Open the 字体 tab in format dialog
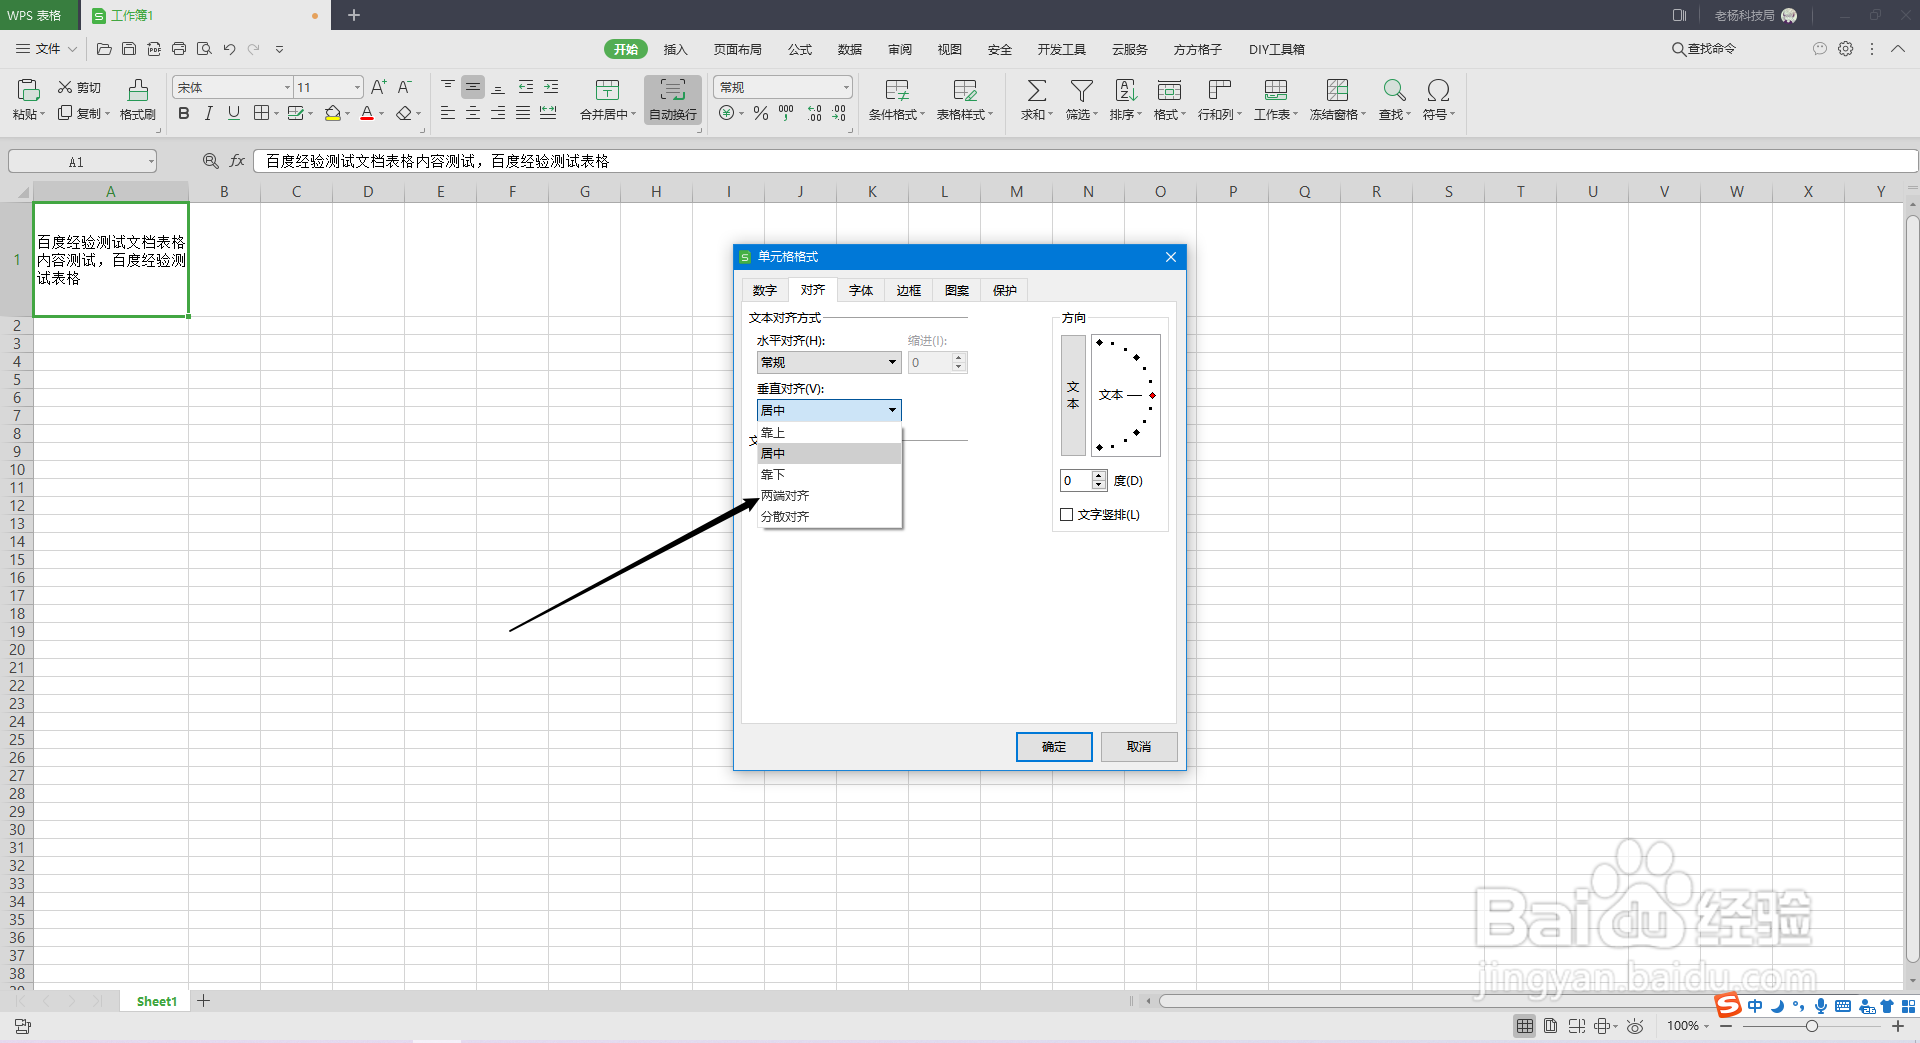1920x1043 pixels. click(861, 290)
